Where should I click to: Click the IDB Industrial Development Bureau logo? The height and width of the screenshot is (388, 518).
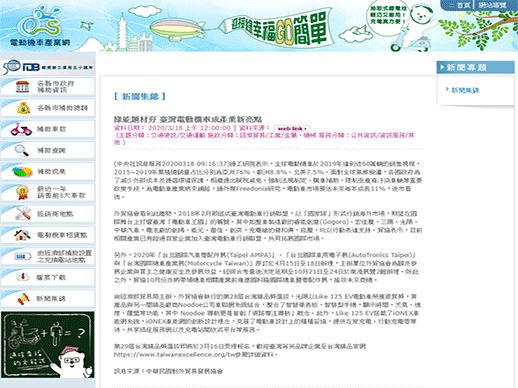tap(48, 67)
